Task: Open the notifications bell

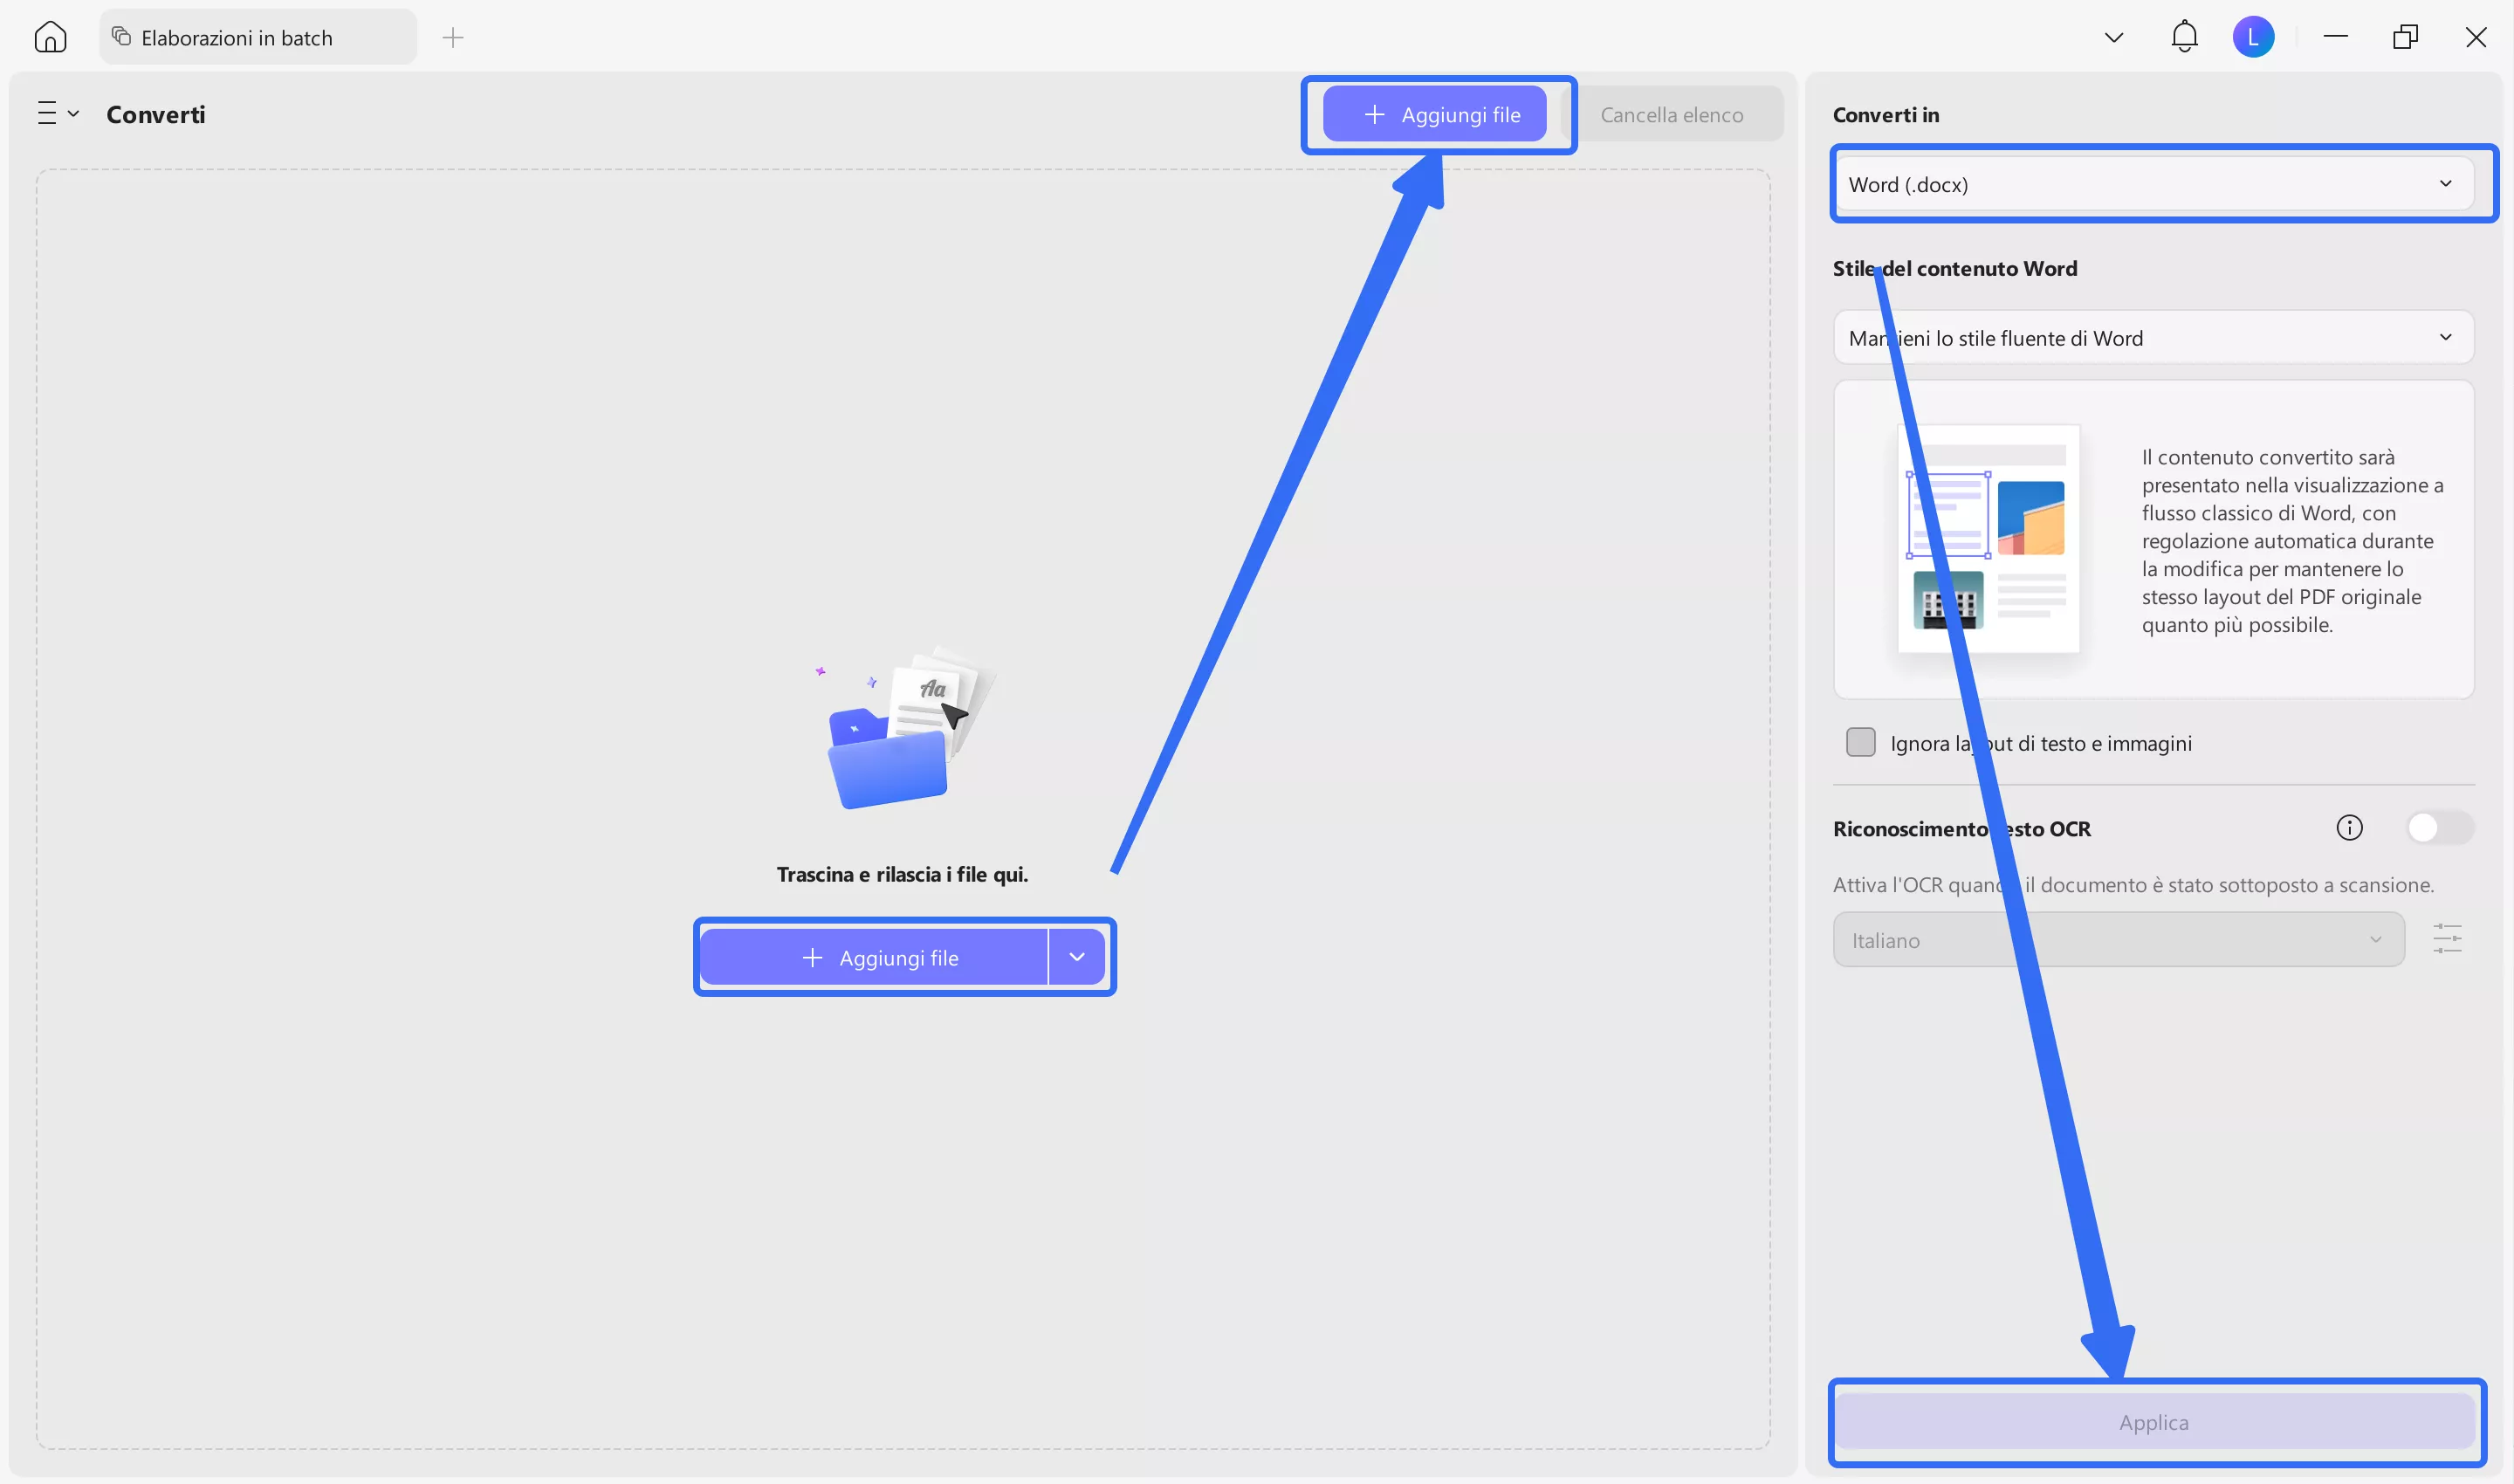Action: tap(2184, 37)
